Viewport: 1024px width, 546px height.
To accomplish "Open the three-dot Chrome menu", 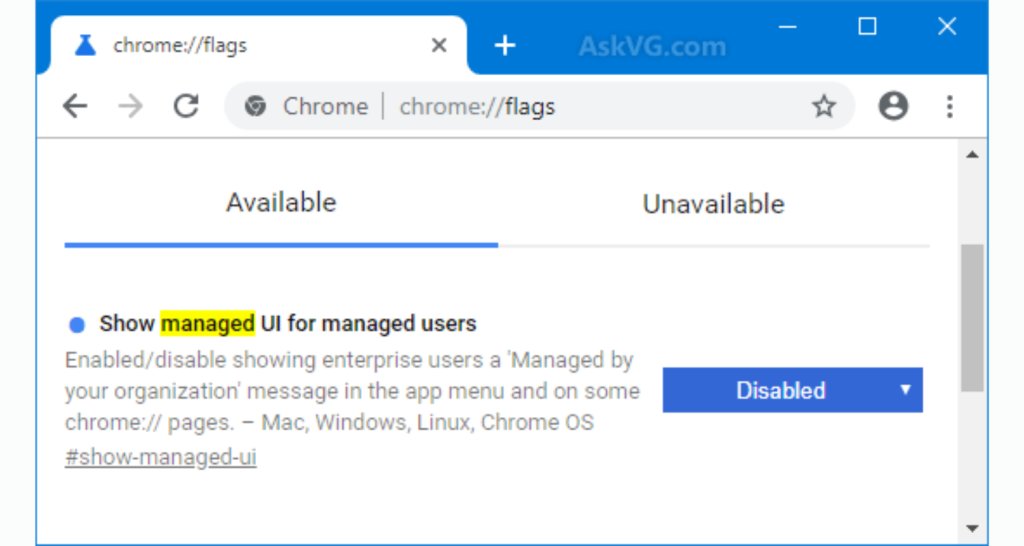I will tap(950, 106).
